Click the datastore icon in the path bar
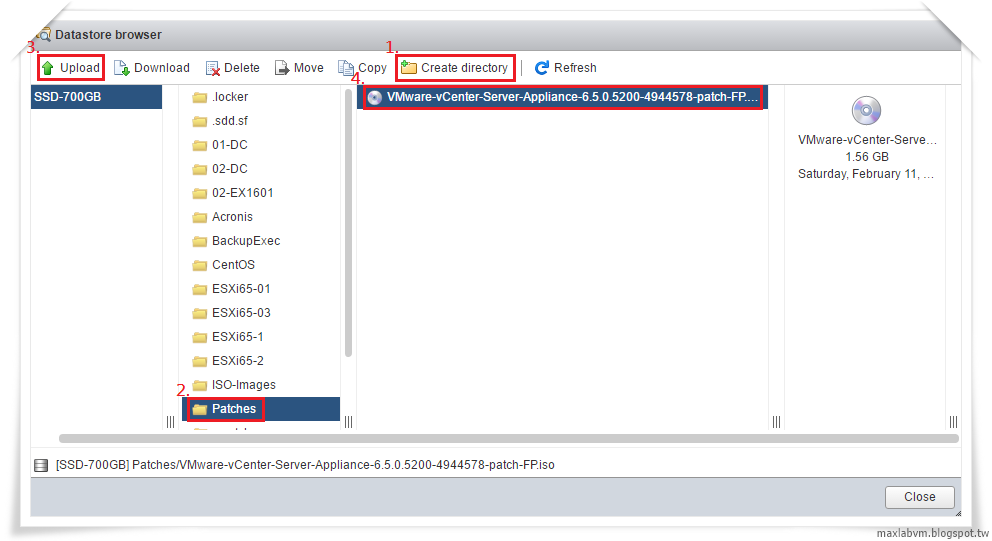This screenshot has height=541, width=992. pyautogui.click(x=41, y=466)
